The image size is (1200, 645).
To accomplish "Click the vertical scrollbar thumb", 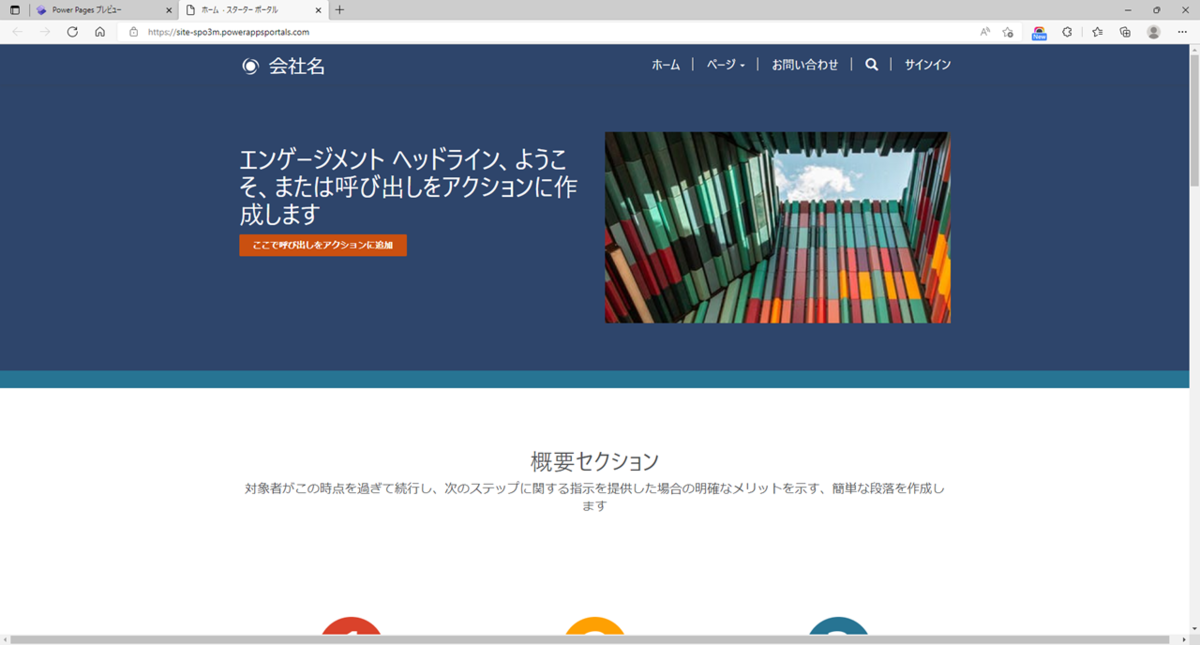I will point(1194,120).
